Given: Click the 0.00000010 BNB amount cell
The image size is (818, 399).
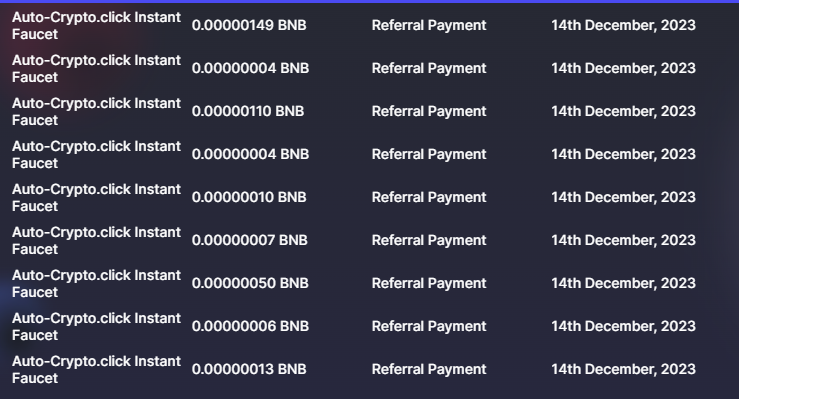Looking at the screenshot, I should (249, 197).
